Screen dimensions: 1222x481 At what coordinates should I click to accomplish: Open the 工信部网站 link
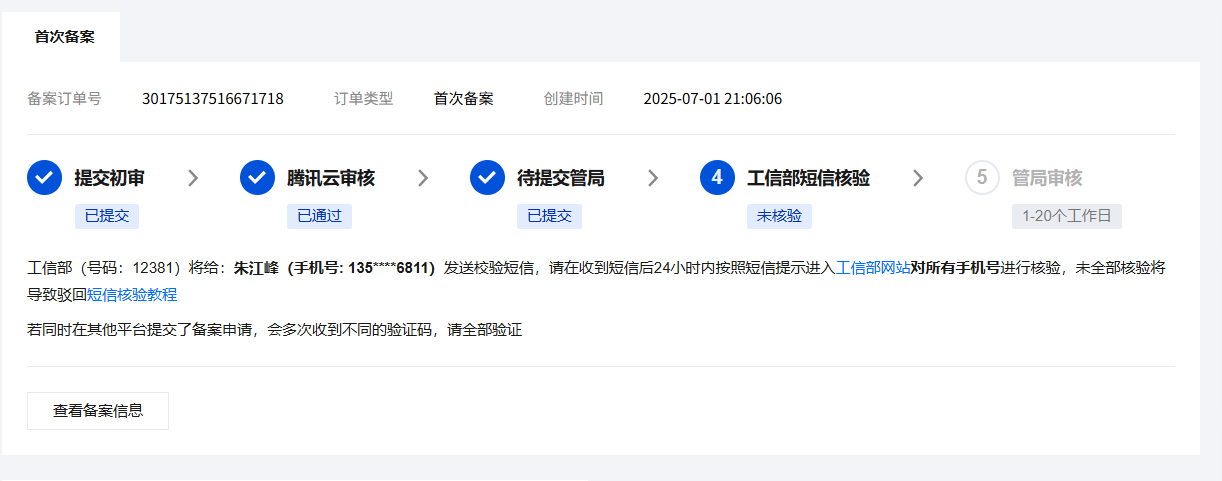pyautogui.click(x=872, y=268)
